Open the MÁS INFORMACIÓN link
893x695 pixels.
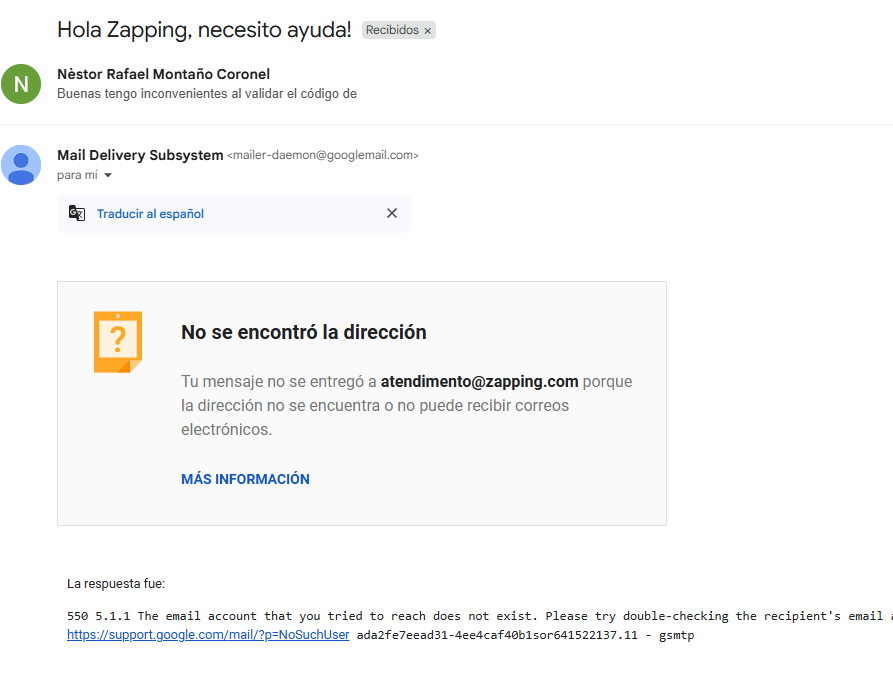245,479
